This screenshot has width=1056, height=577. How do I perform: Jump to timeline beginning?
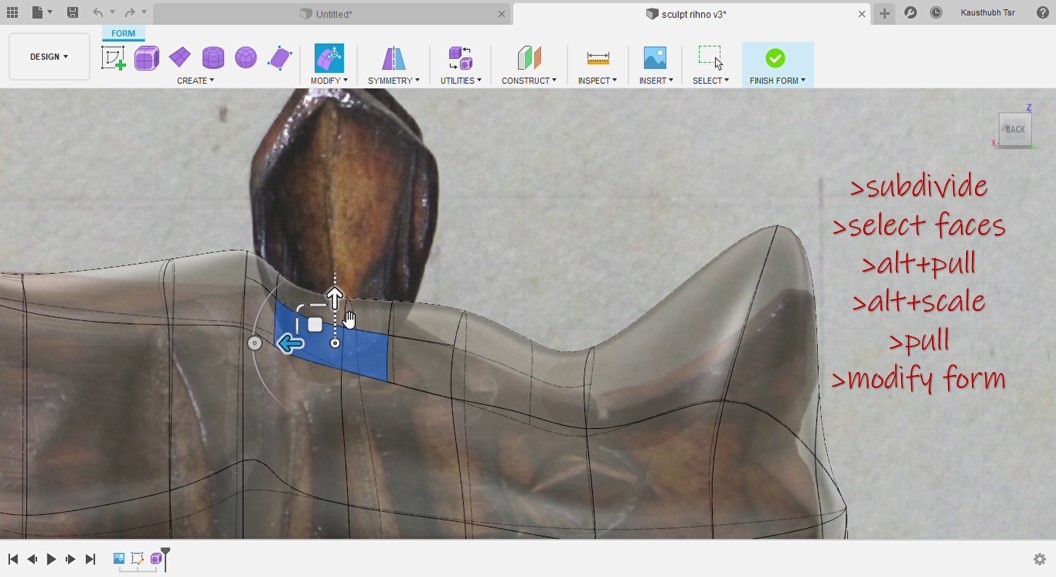click(13, 559)
